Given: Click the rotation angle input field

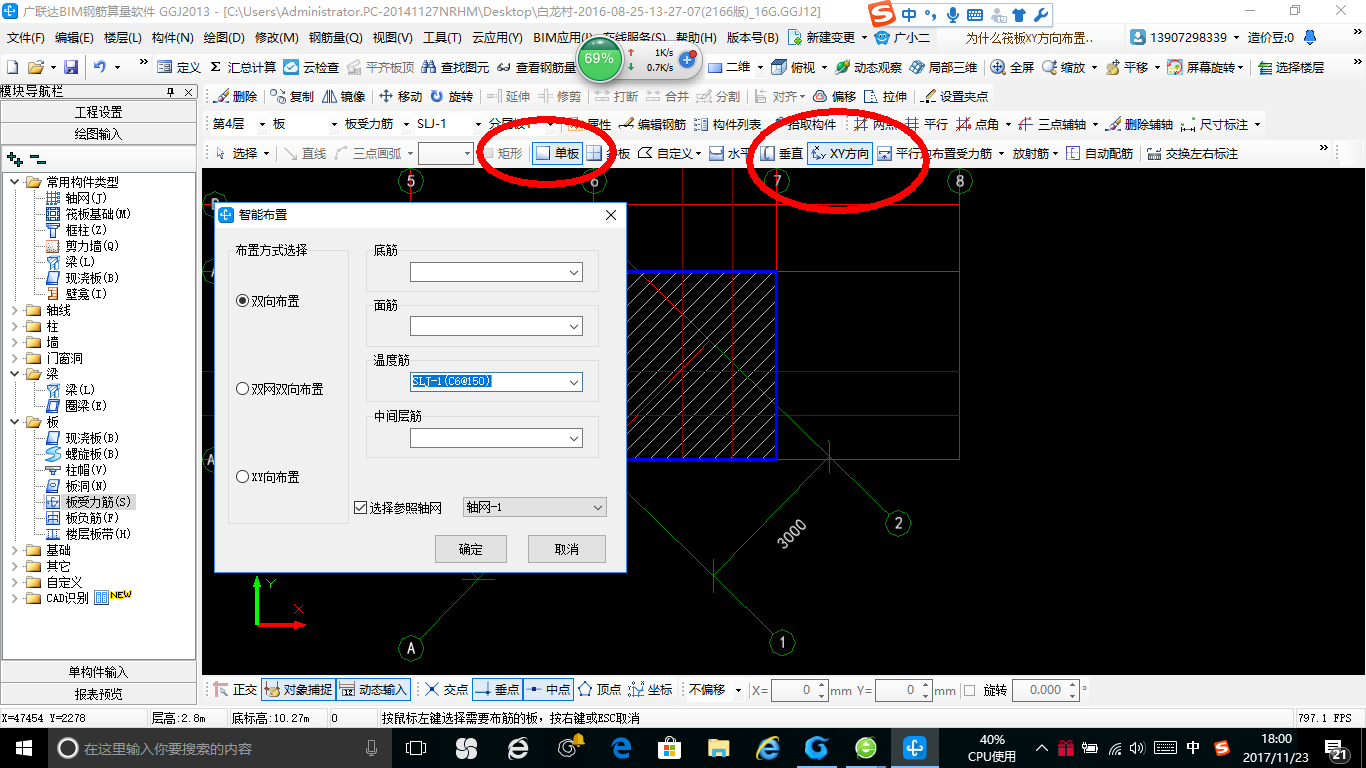Looking at the screenshot, I should [1040, 690].
